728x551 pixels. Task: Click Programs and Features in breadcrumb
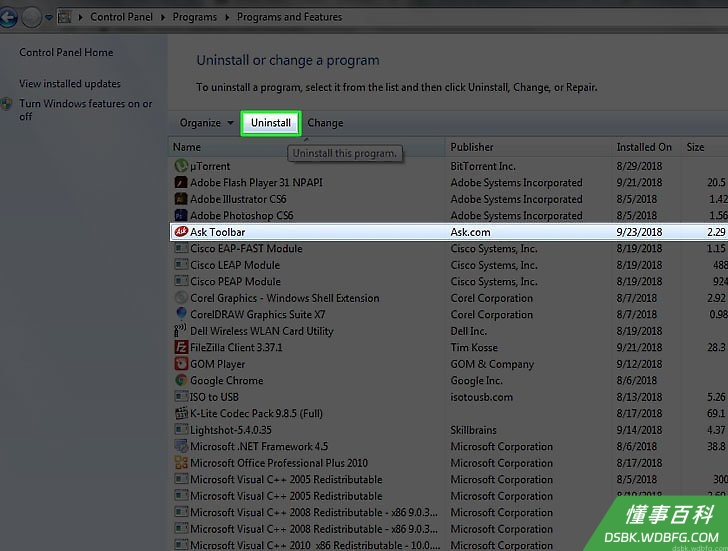pyautogui.click(x=289, y=17)
